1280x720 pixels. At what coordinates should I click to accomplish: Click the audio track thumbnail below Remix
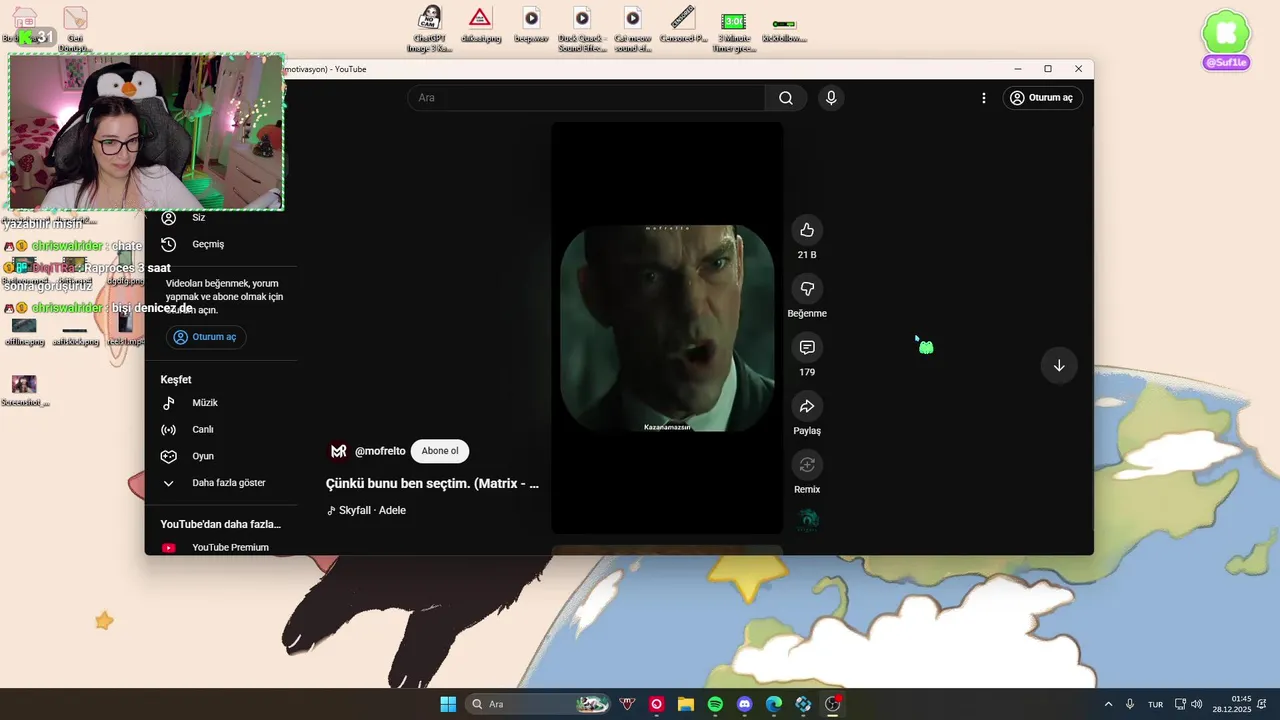click(x=808, y=520)
